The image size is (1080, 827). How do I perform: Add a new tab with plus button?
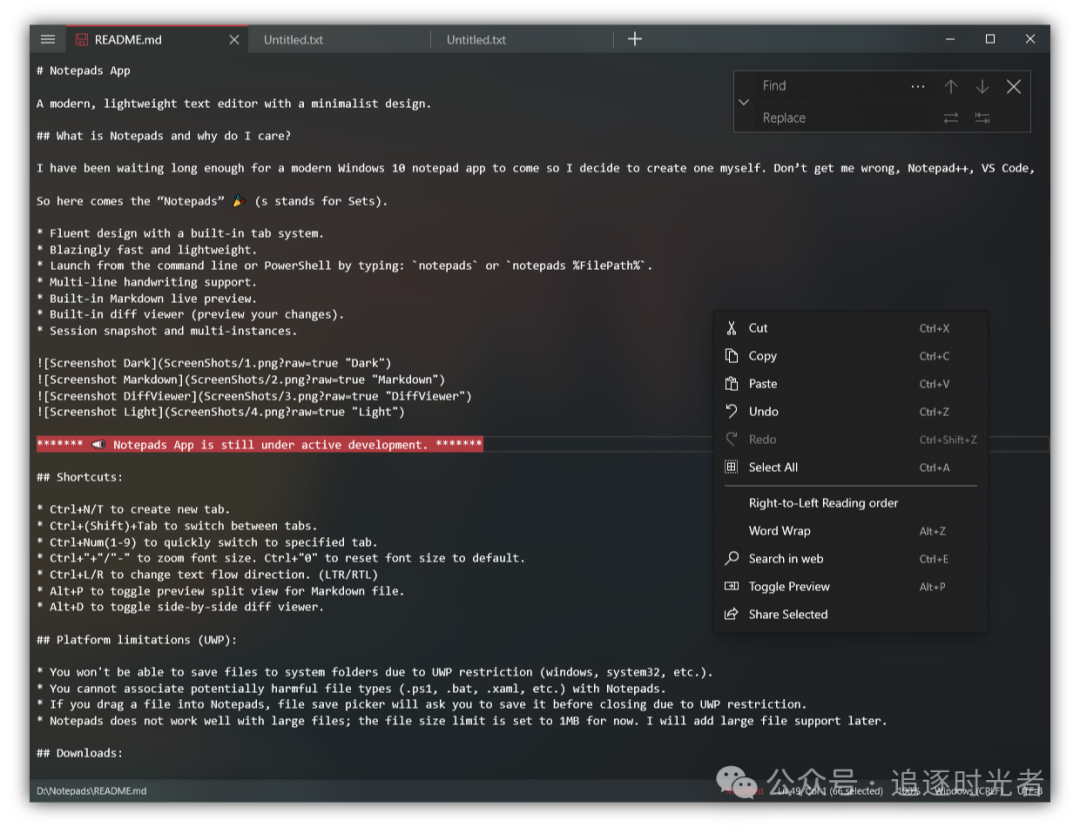(x=635, y=39)
